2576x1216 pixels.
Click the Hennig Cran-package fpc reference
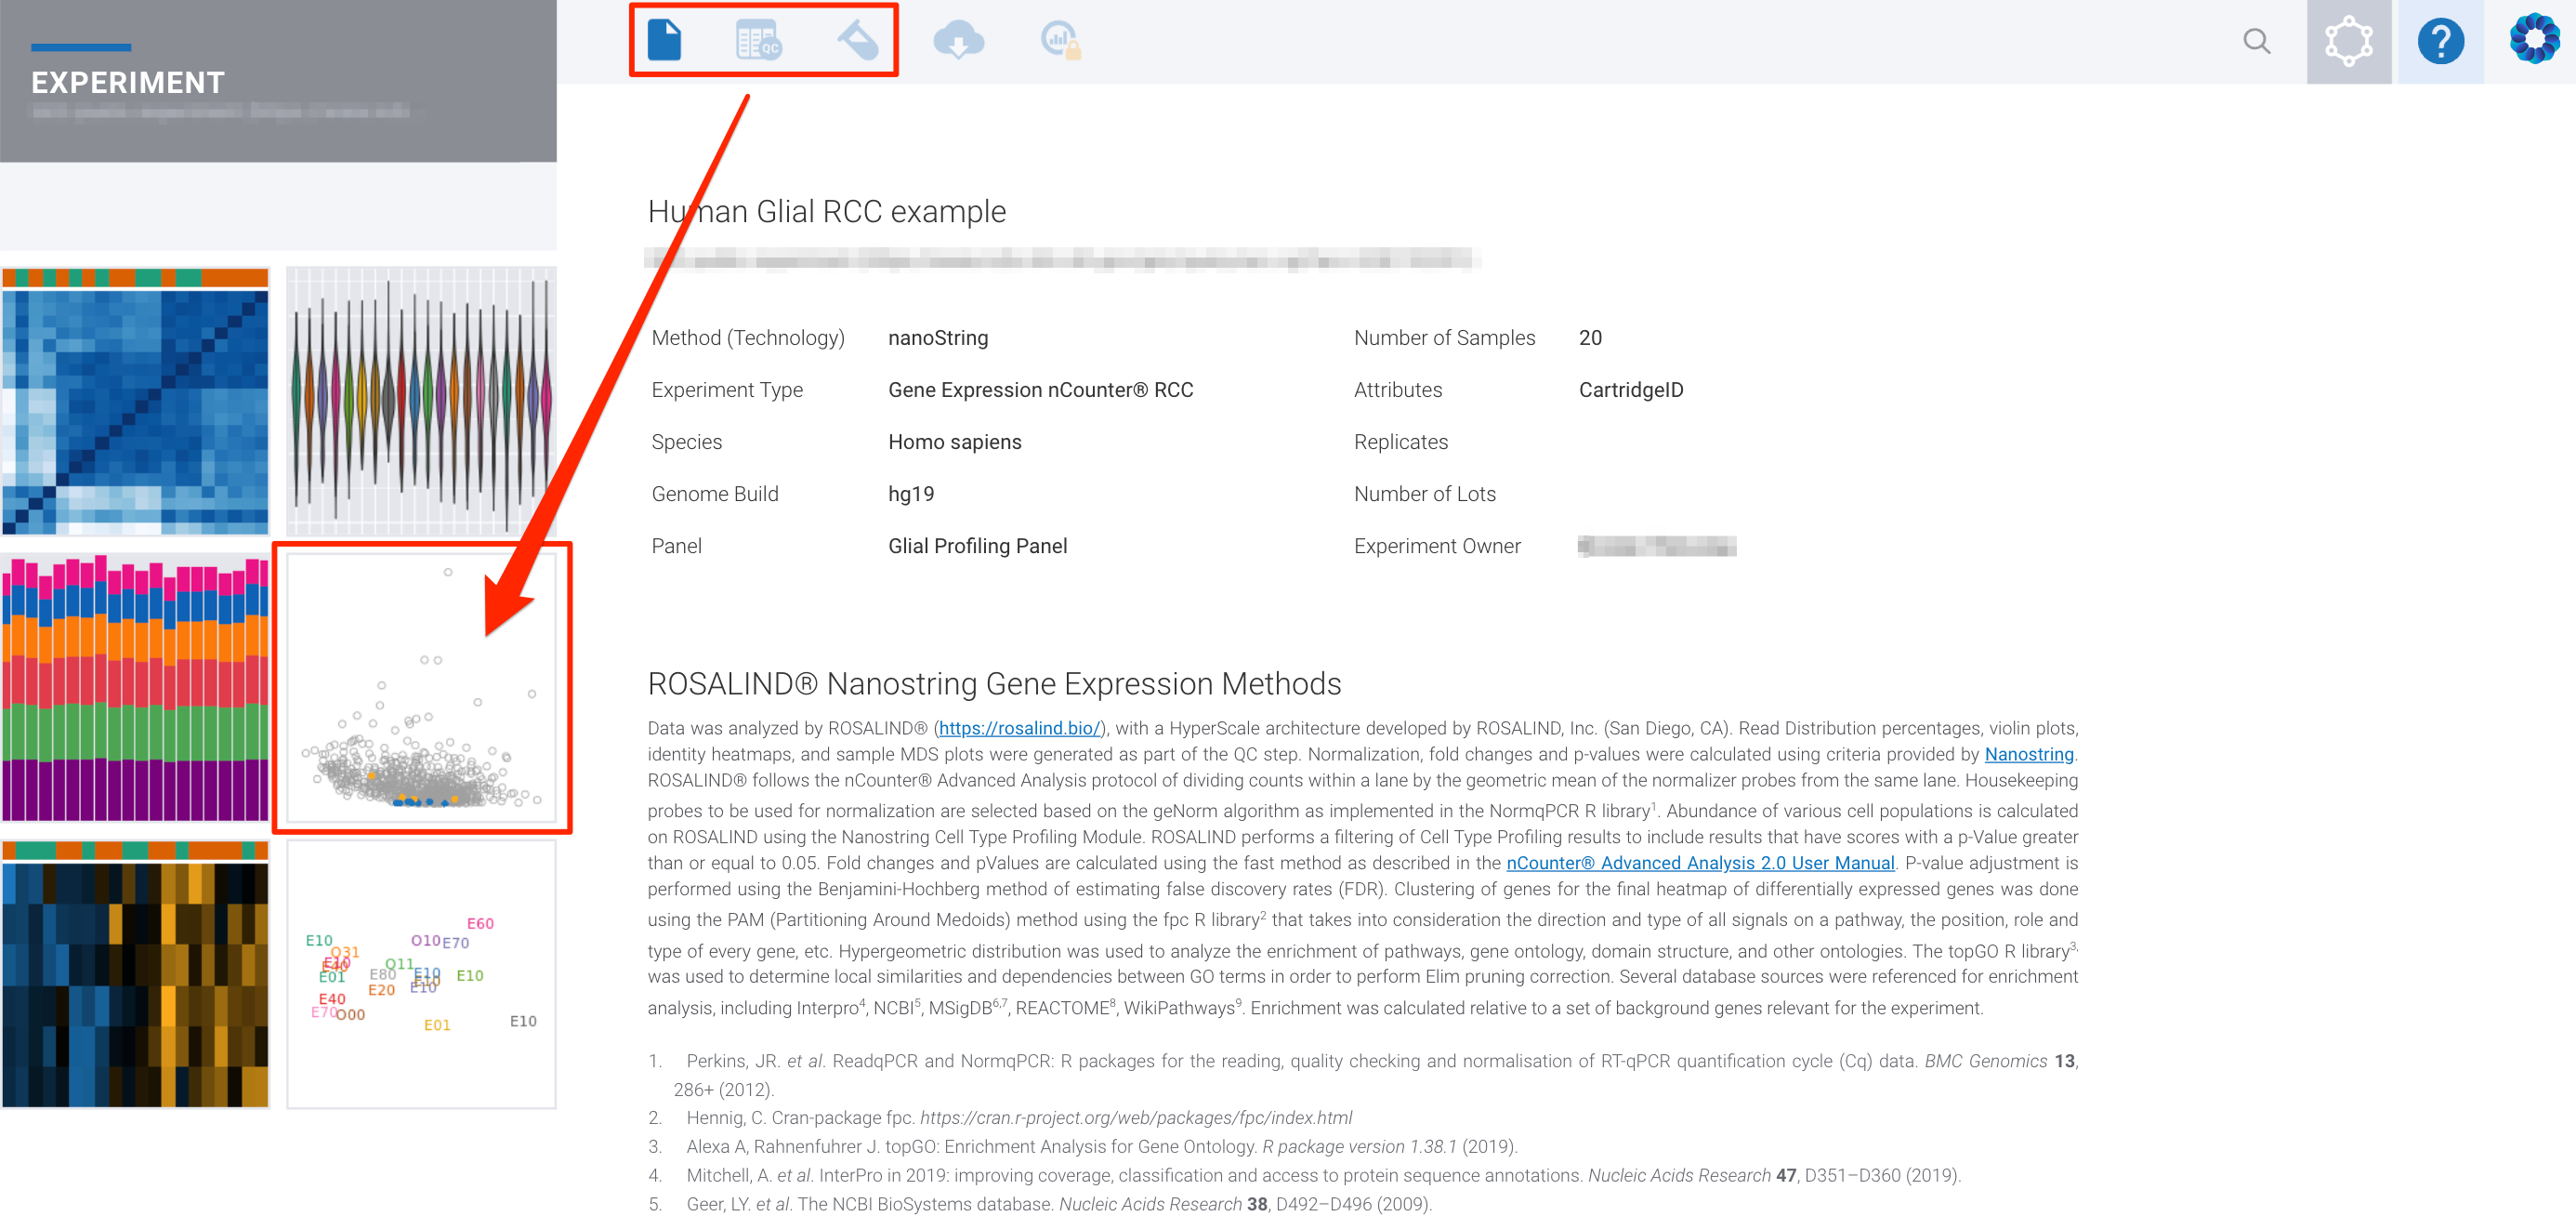(x=1000, y=1118)
